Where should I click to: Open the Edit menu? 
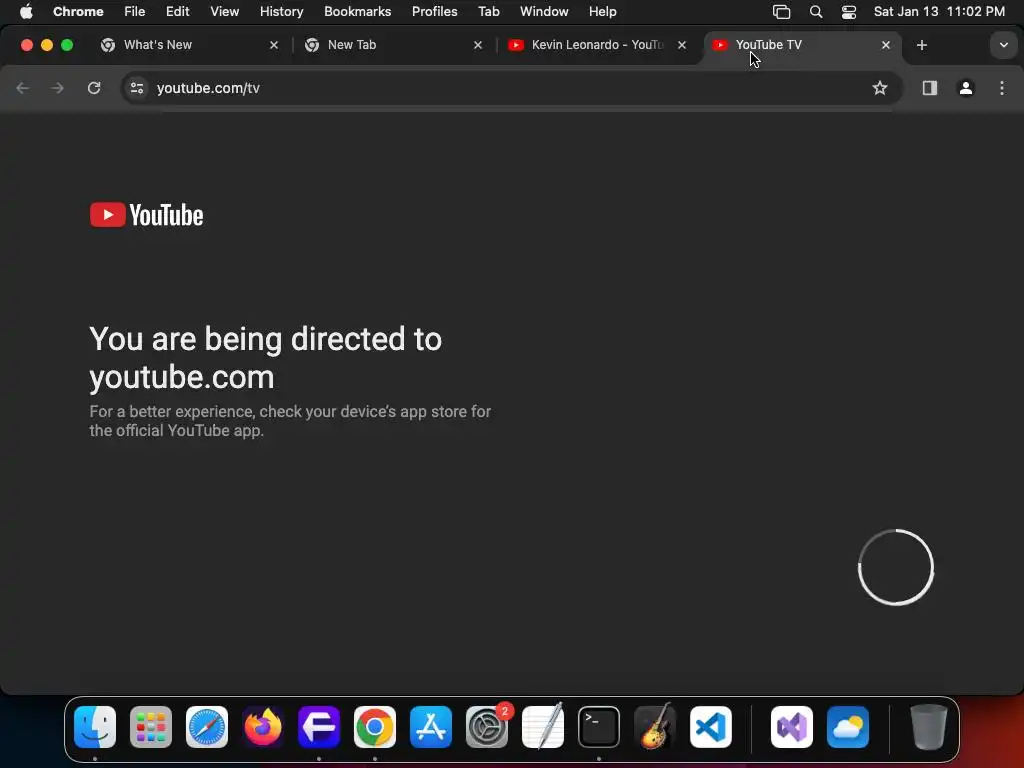[177, 11]
